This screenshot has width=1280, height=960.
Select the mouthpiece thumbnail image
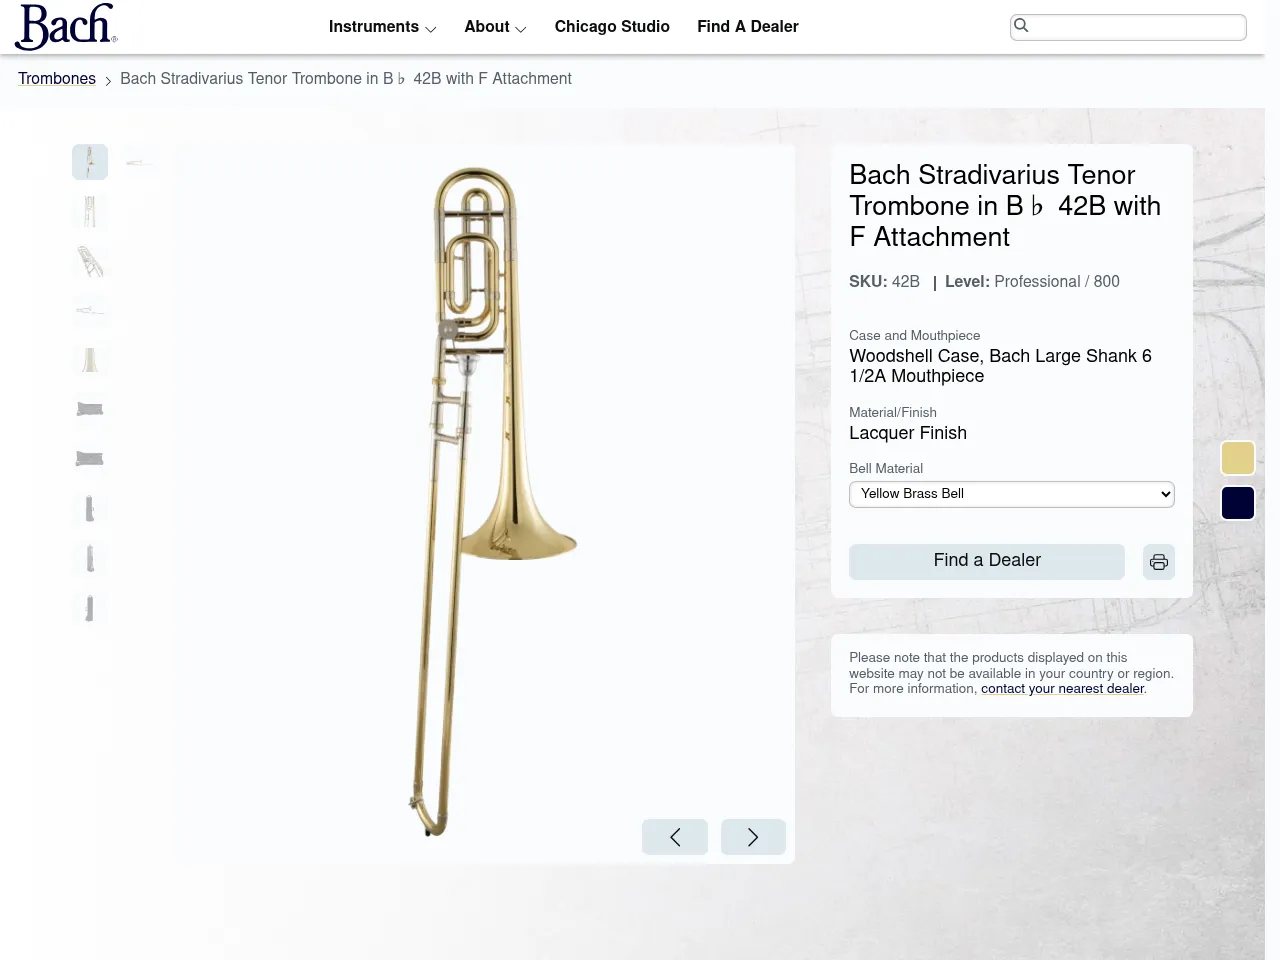[89, 311]
